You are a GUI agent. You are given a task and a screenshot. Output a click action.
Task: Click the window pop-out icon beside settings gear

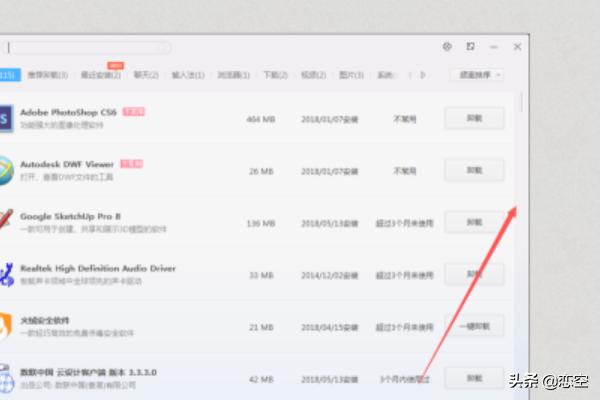471,46
